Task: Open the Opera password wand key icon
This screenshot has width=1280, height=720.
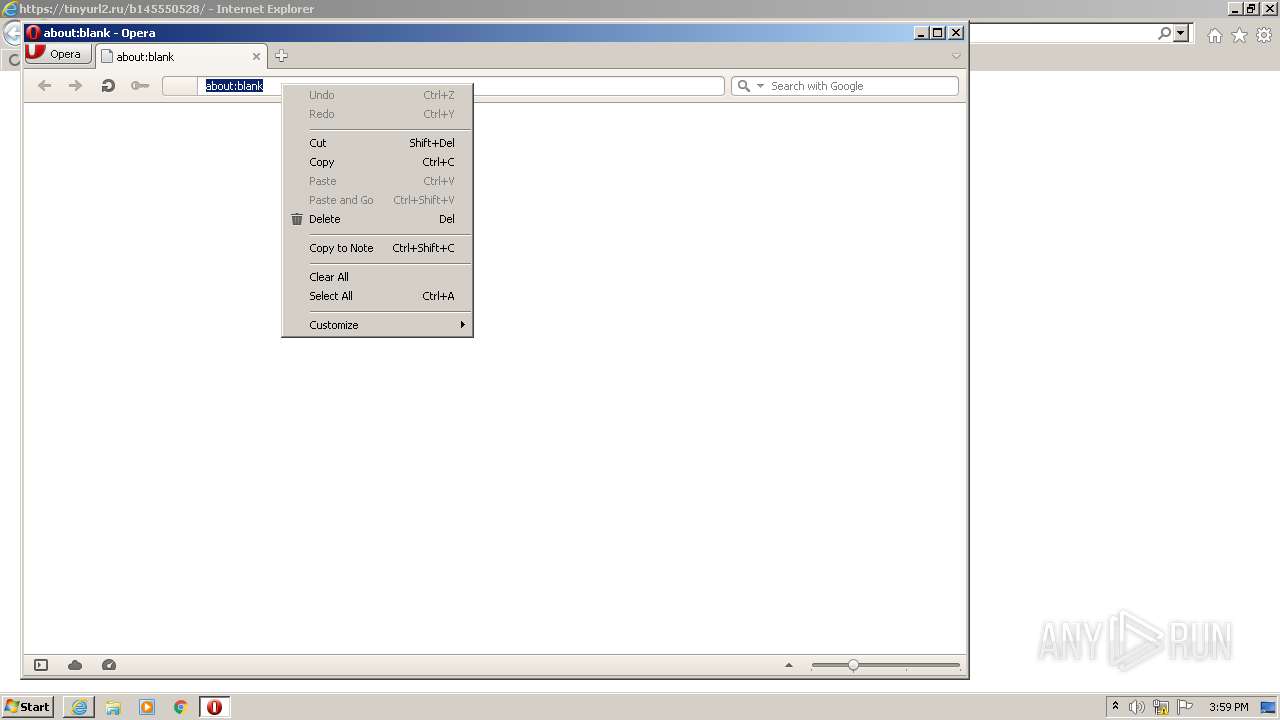Action: point(140,86)
